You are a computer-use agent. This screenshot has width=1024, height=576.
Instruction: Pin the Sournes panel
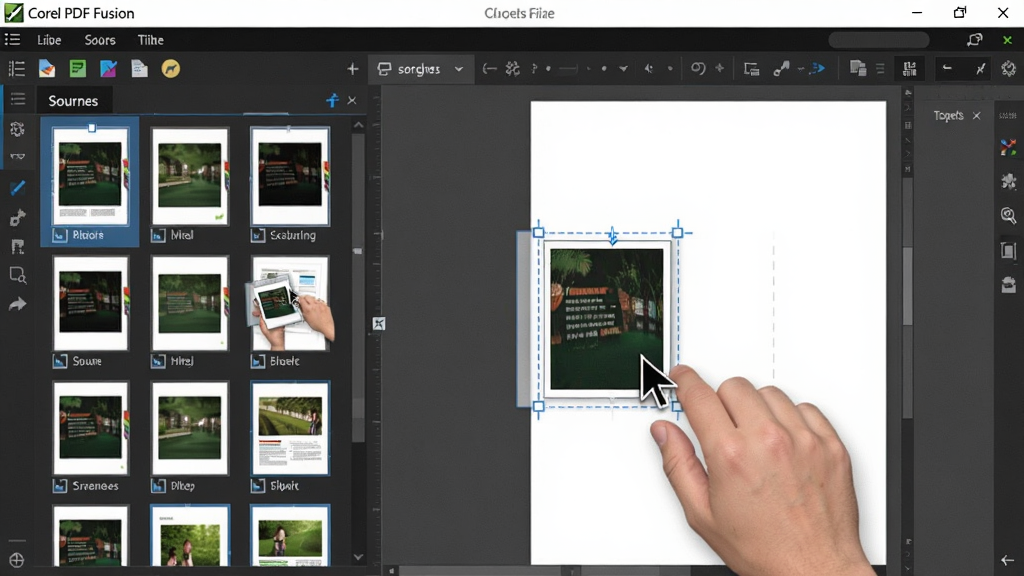point(332,101)
